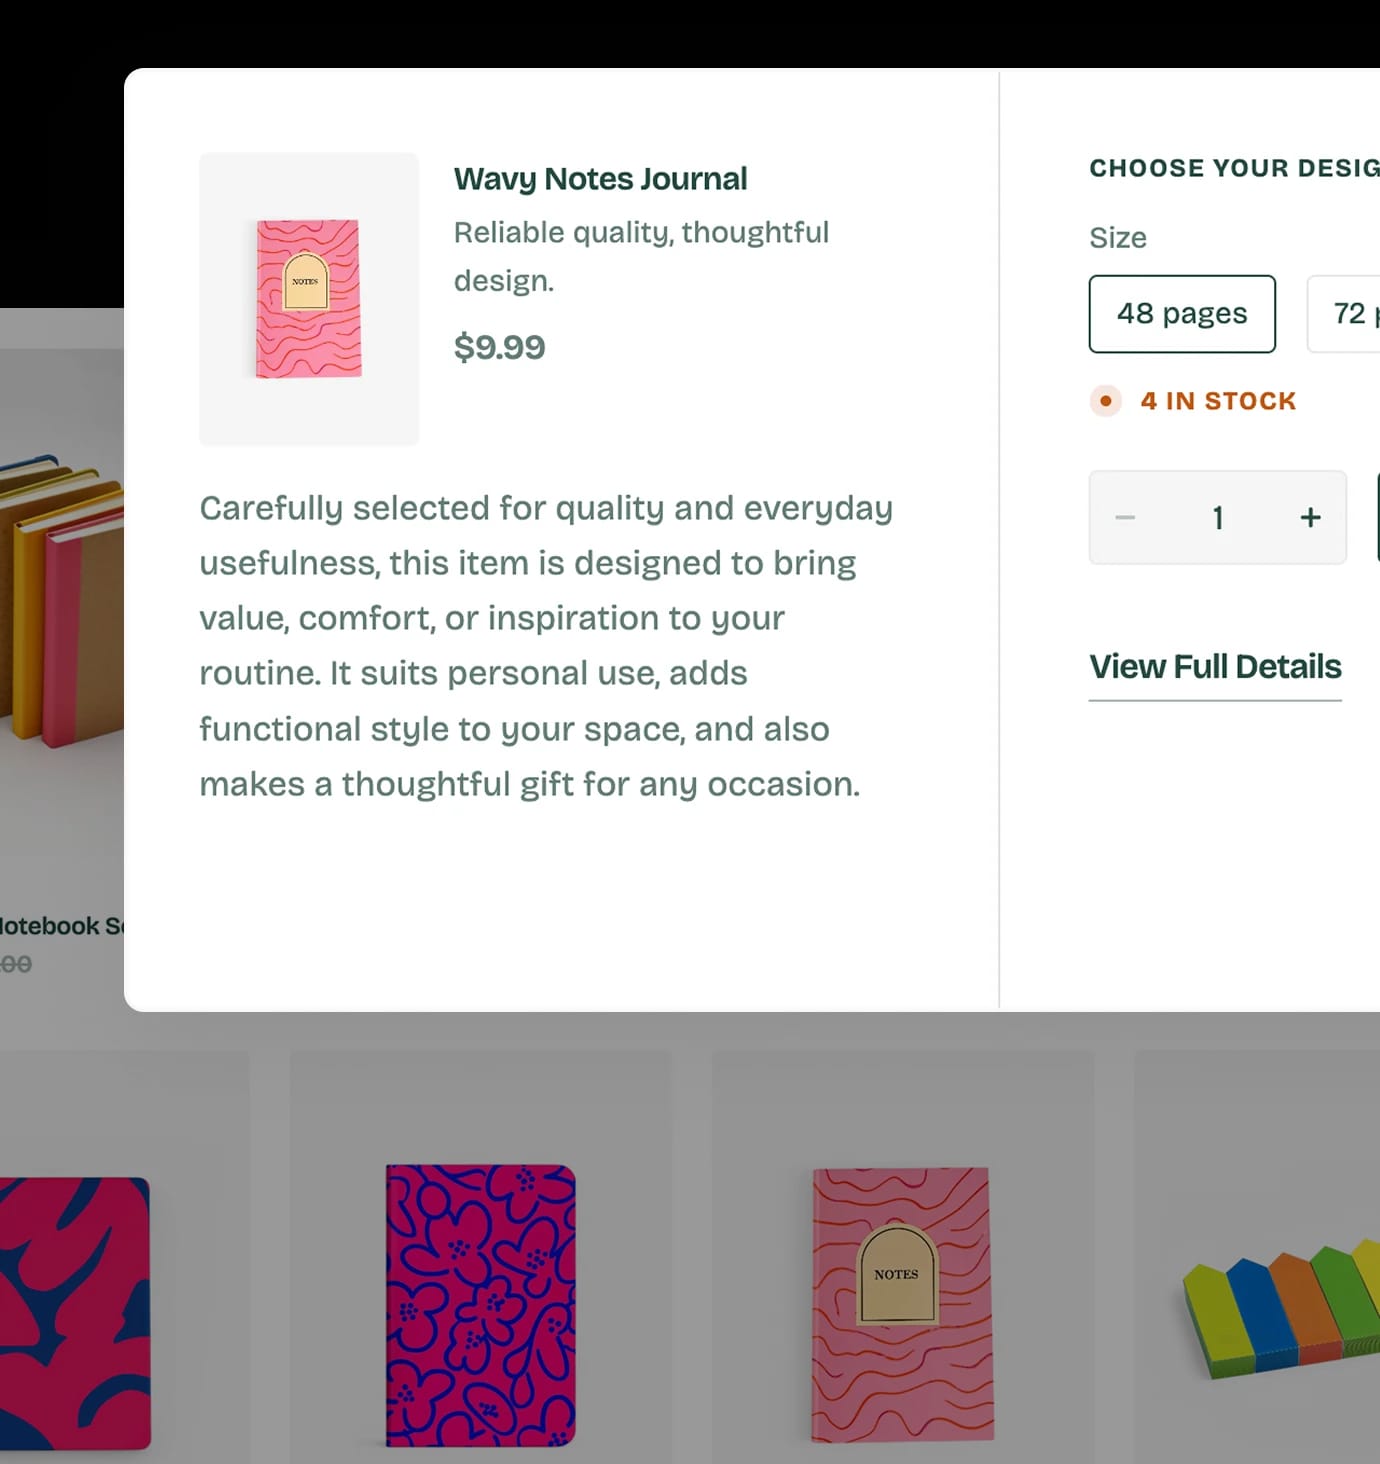Click the quantity number field
Viewport: 1380px width, 1464px height.
click(1218, 518)
